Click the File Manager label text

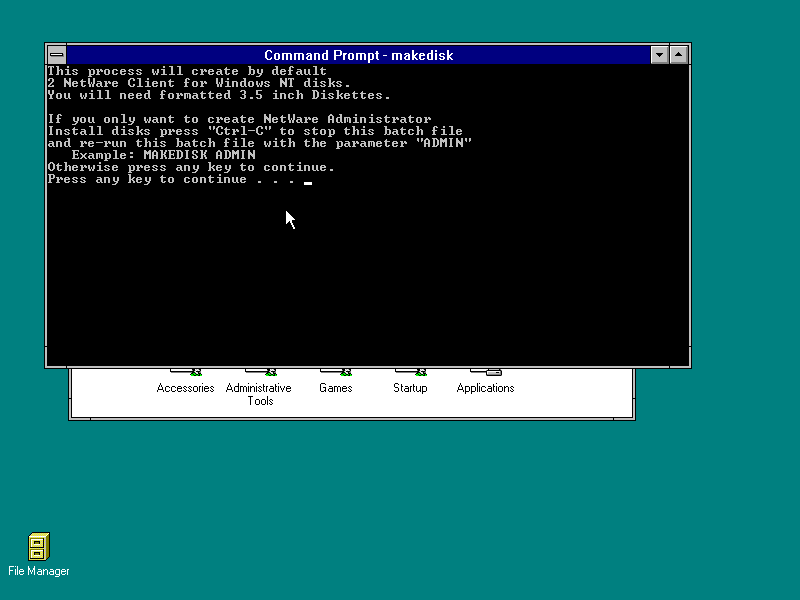click(39, 571)
